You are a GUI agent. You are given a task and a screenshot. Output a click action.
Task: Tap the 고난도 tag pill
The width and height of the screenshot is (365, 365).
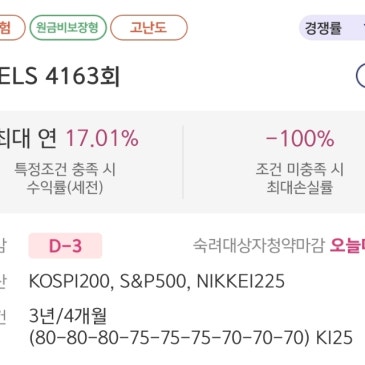[x=149, y=28]
